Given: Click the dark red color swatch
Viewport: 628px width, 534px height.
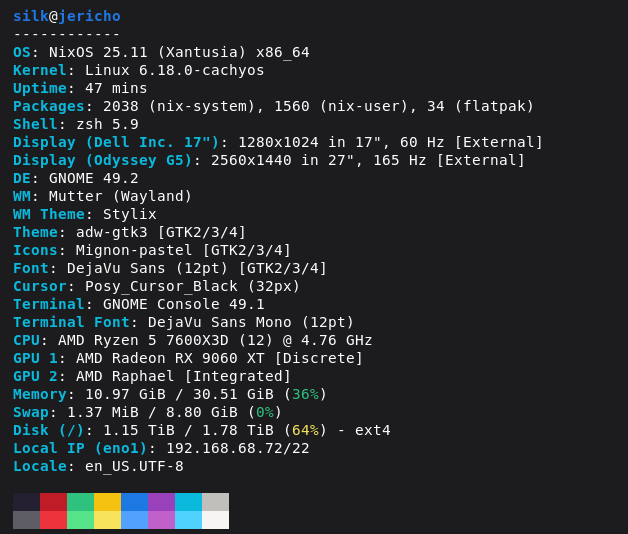Looking at the screenshot, I should point(53,502).
